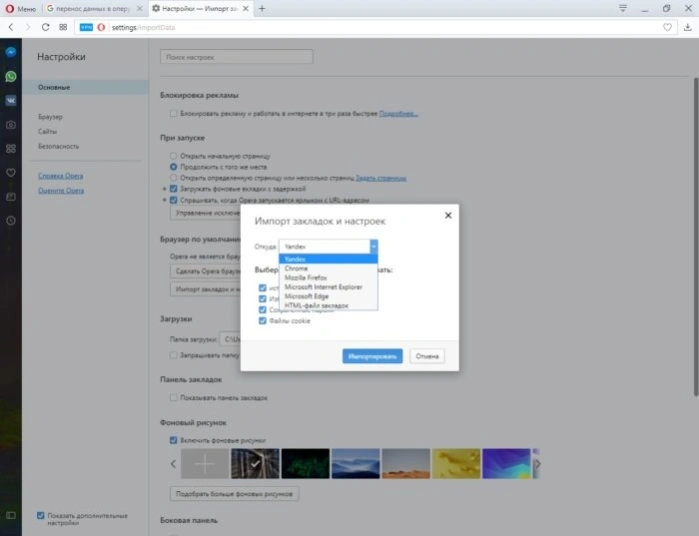Click the red Opera icon in address bar
The width and height of the screenshot is (699, 536).
(101, 27)
